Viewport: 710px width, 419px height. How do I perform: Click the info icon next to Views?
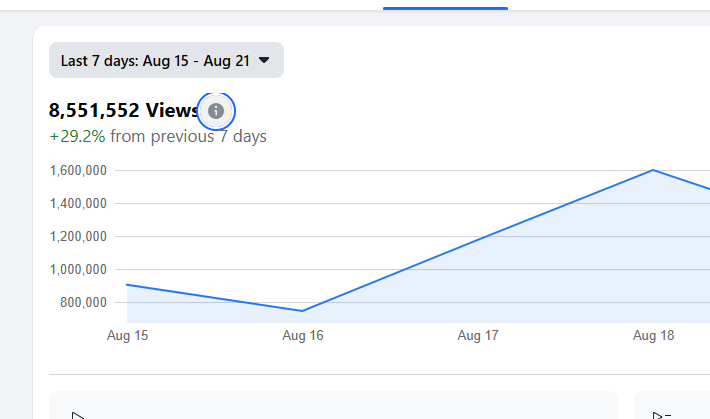click(216, 110)
